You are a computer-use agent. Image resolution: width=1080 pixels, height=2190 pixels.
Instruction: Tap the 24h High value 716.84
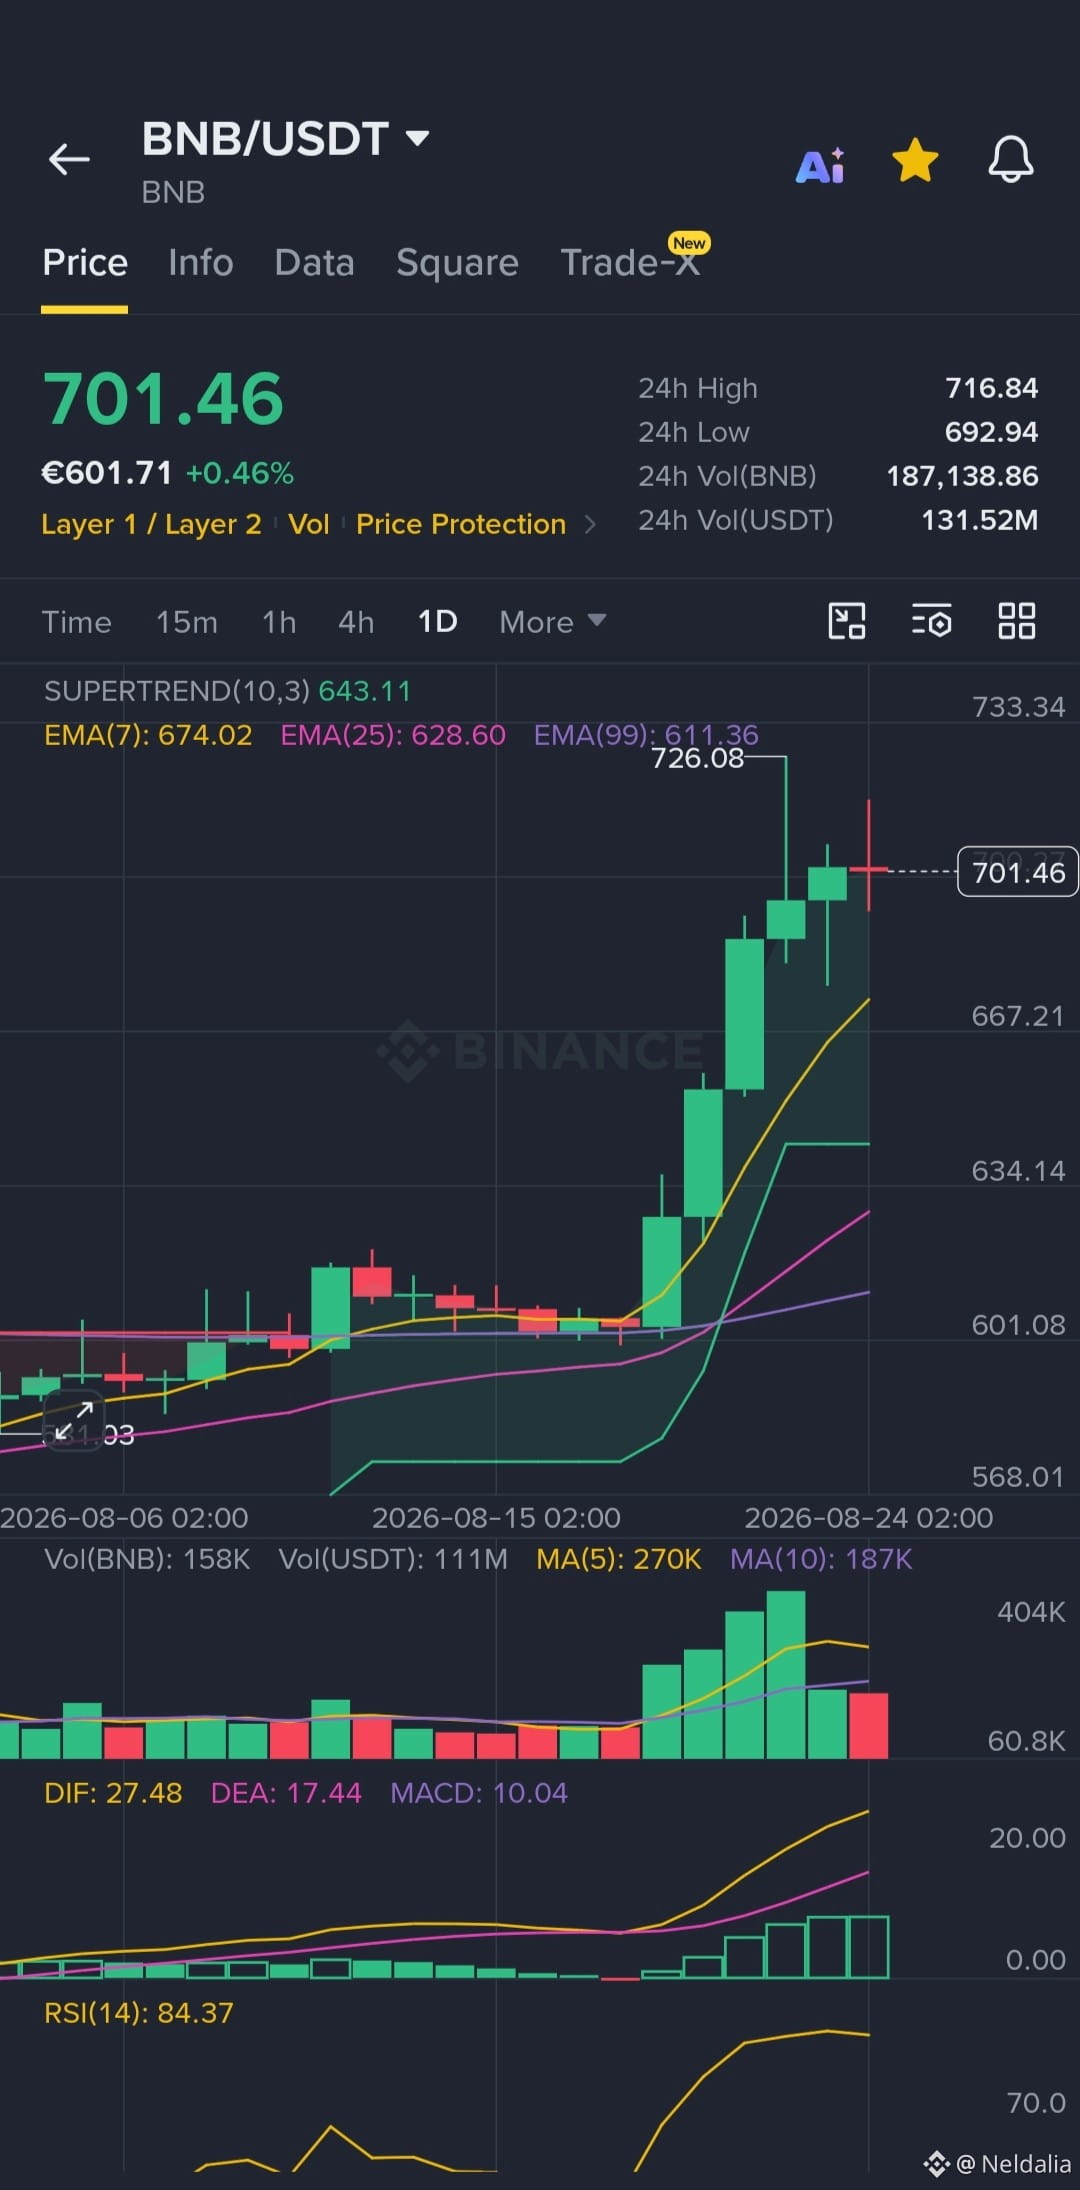[x=992, y=388]
